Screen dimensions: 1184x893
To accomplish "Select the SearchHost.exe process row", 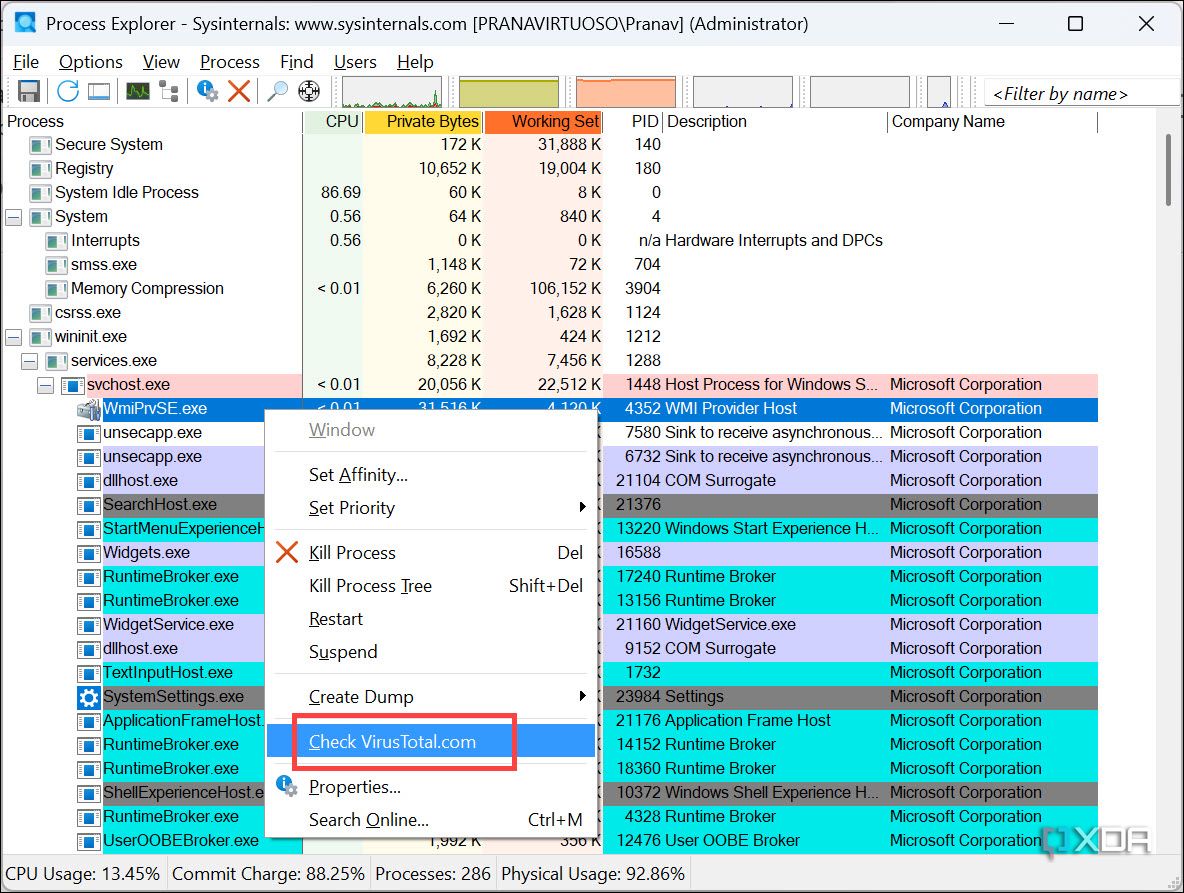I will click(550, 504).
